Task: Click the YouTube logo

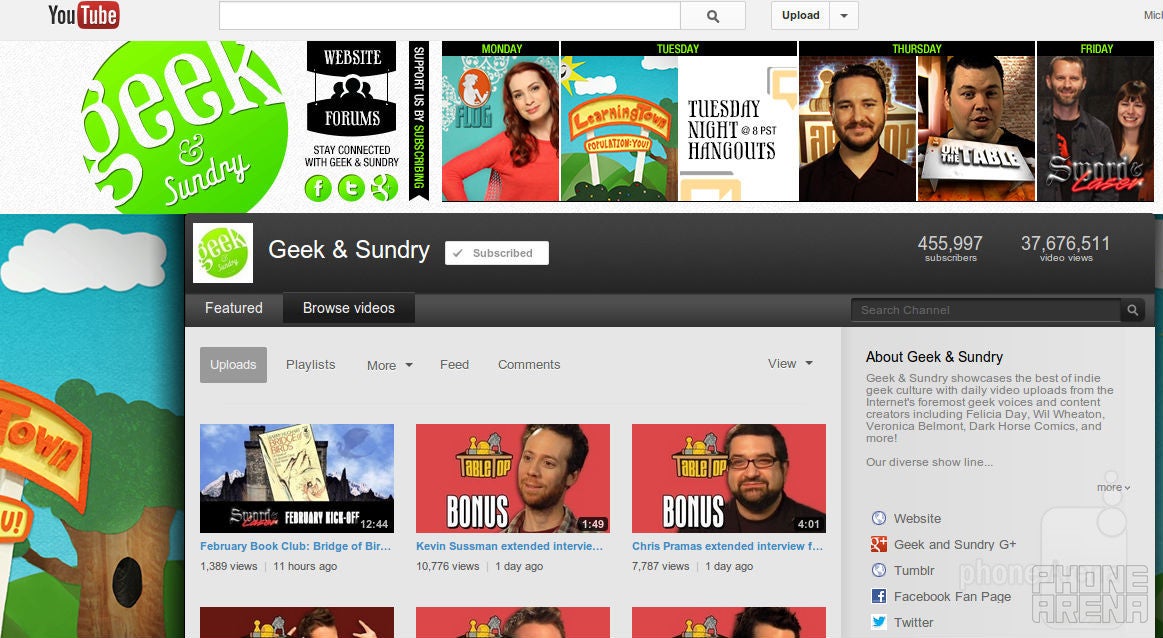Action: tap(83, 15)
